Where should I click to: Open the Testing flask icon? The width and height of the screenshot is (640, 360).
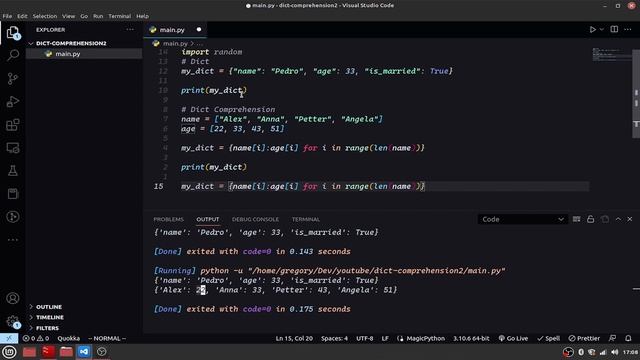pyautogui.click(x=13, y=171)
